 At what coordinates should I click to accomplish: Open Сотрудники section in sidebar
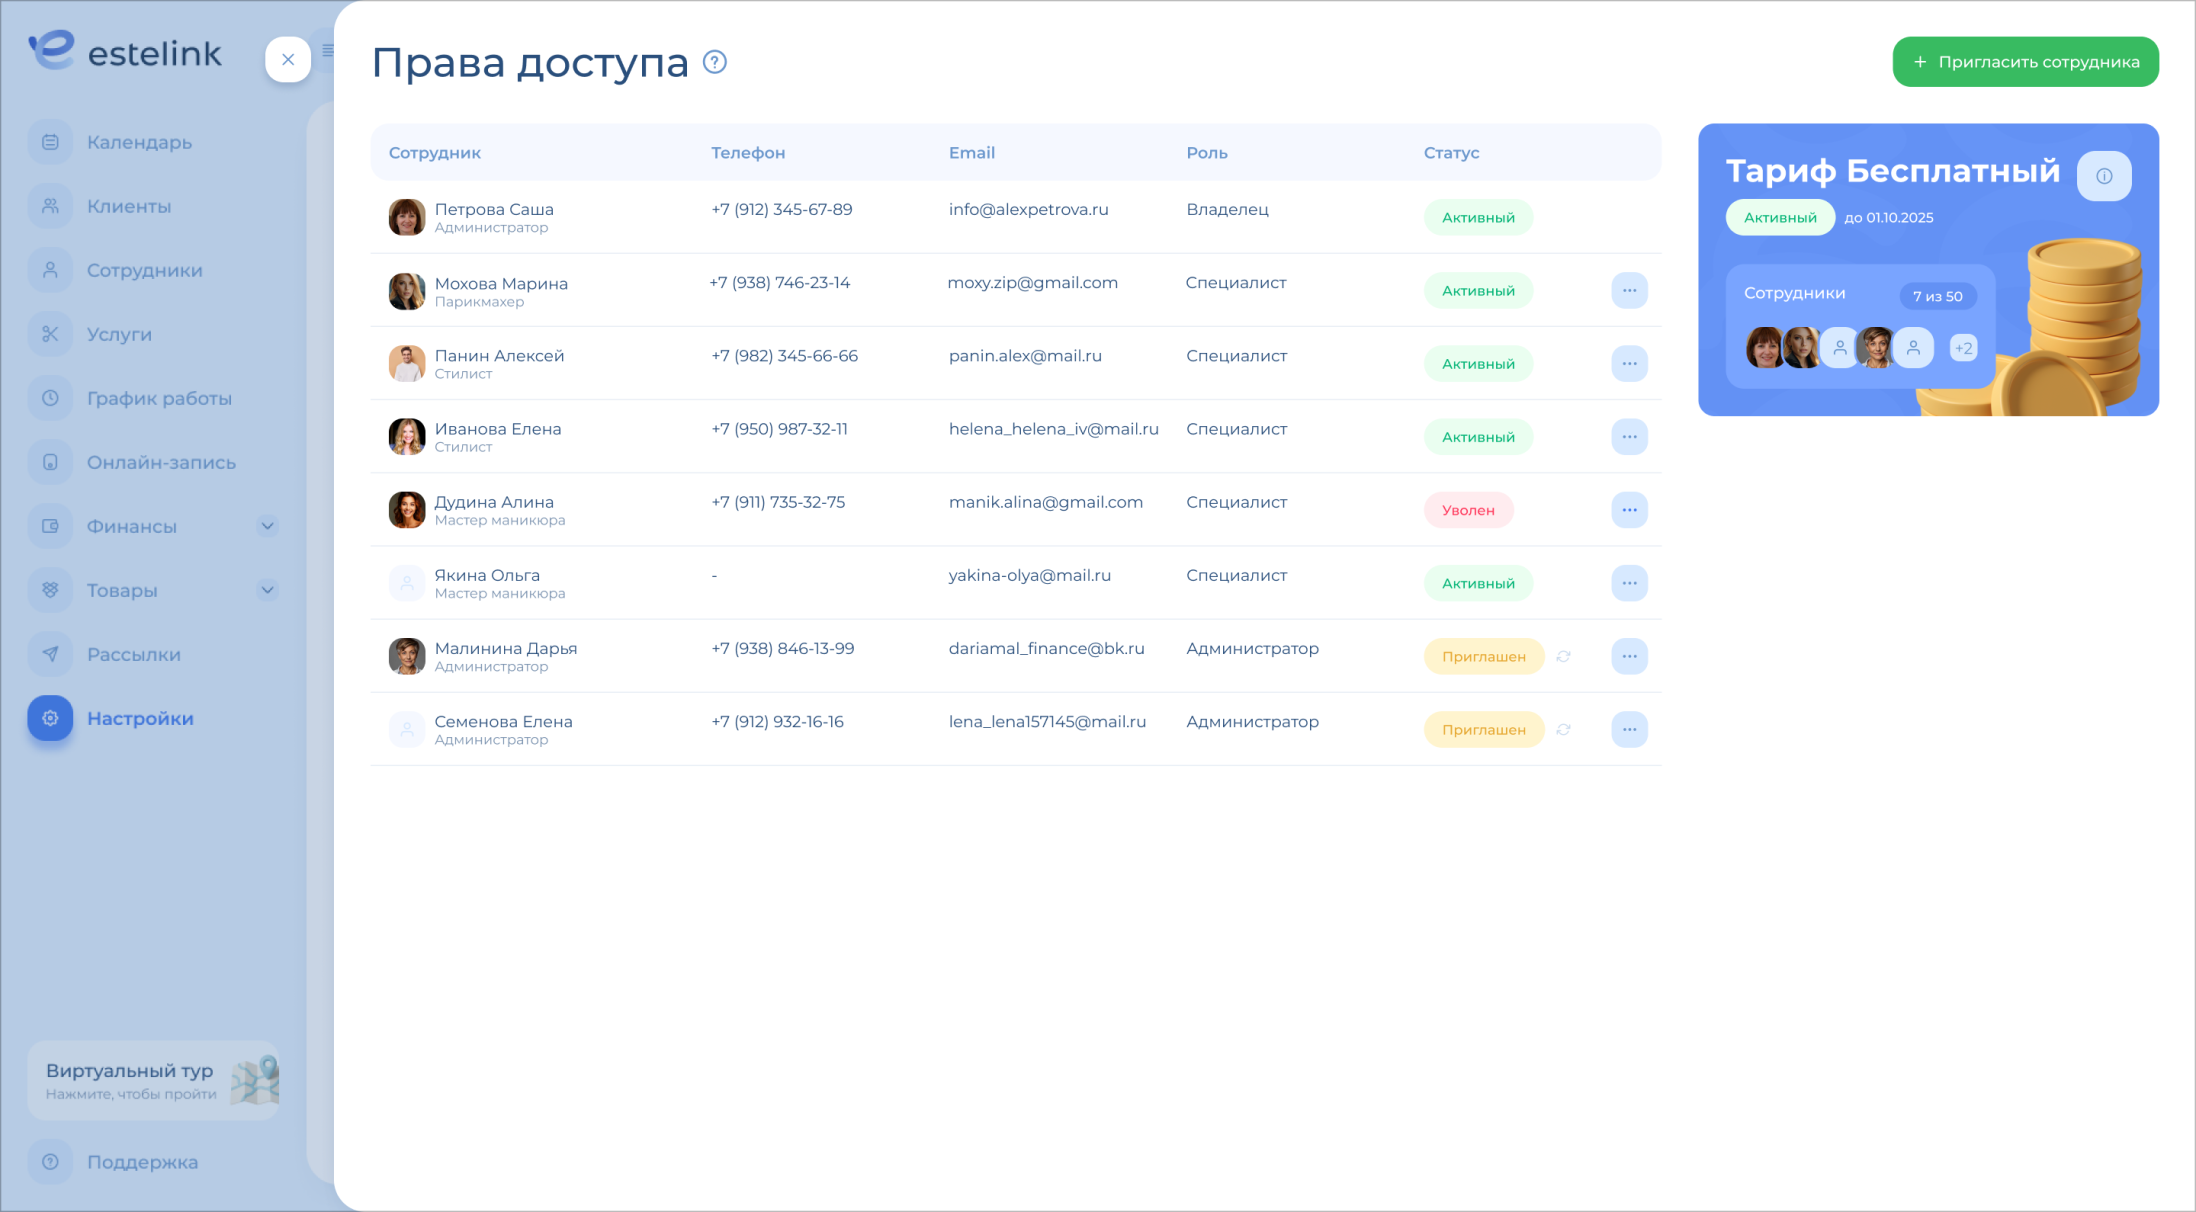pos(145,270)
